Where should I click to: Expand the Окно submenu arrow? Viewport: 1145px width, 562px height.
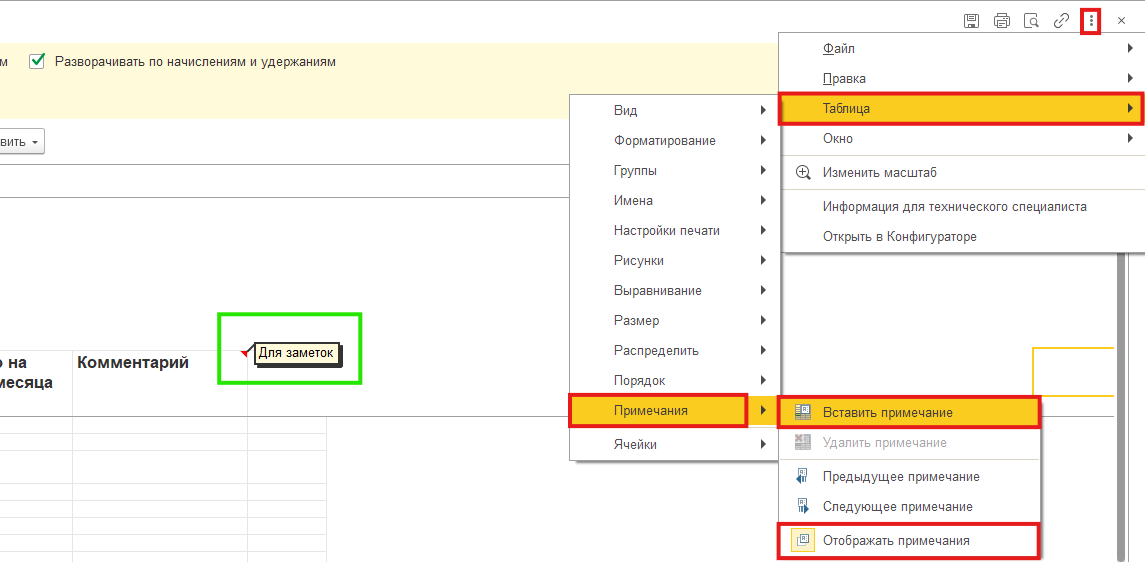point(1130,138)
